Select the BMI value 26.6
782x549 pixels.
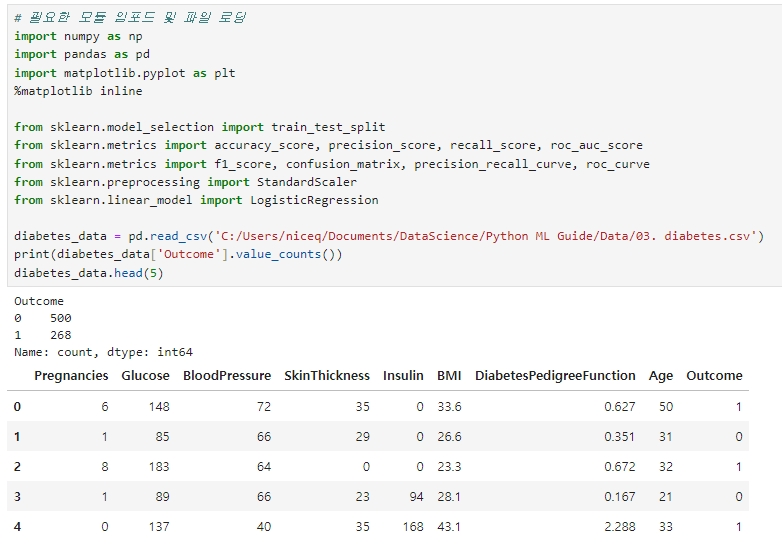coord(449,437)
